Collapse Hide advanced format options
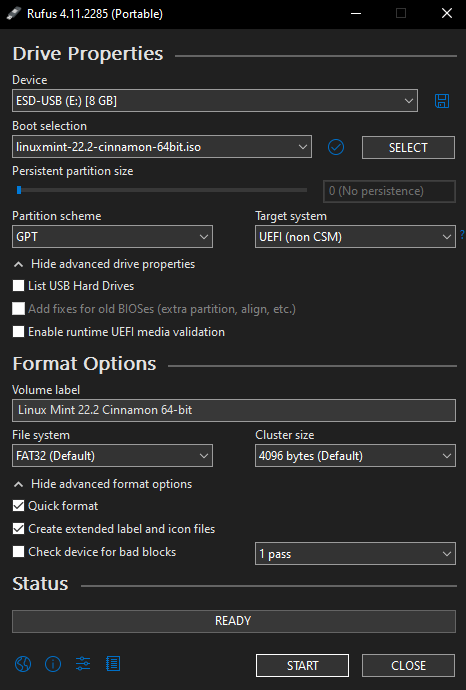This screenshot has height=690, width=466. (x=103, y=484)
